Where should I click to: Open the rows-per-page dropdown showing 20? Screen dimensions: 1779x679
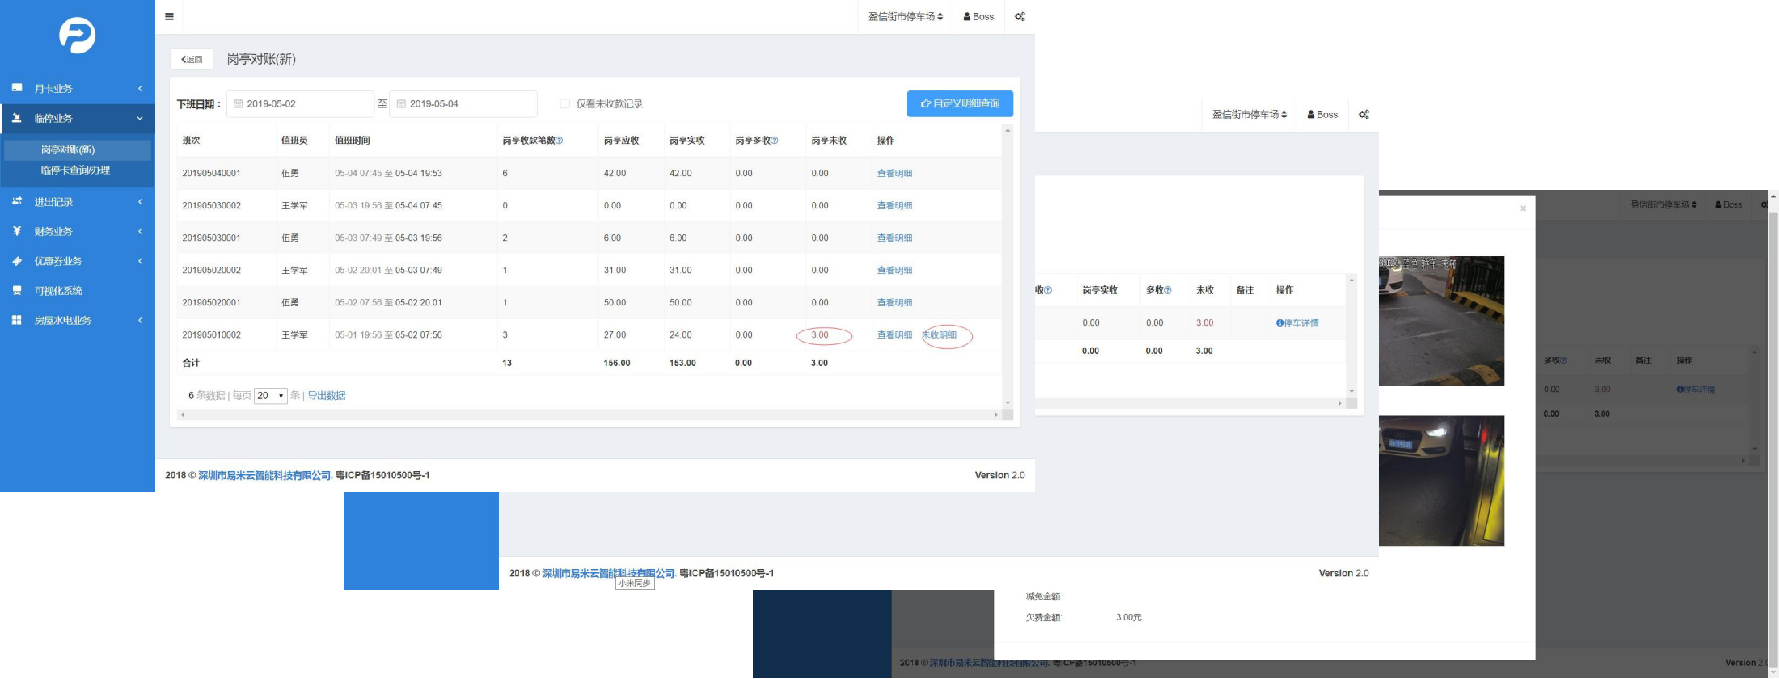[x=271, y=396]
